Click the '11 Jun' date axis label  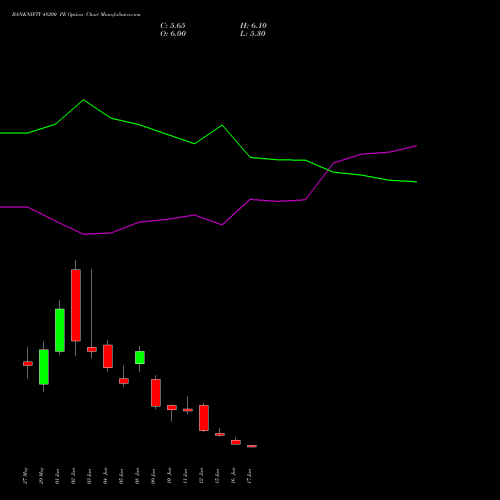pyautogui.click(x=186, y=476)
